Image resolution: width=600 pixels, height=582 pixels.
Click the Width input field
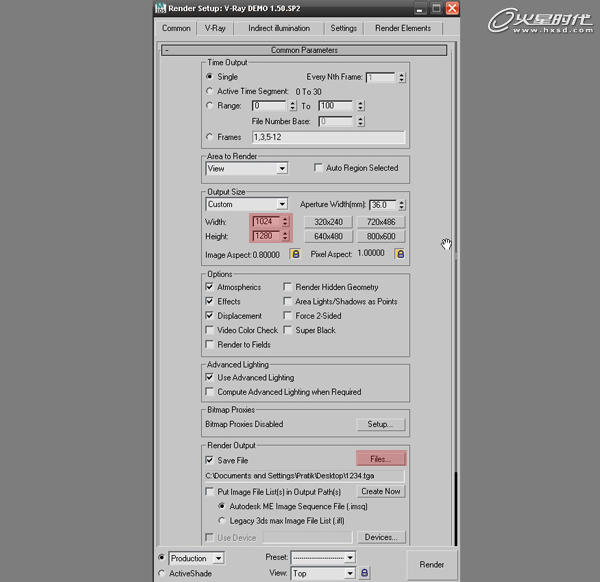(266, 222)
